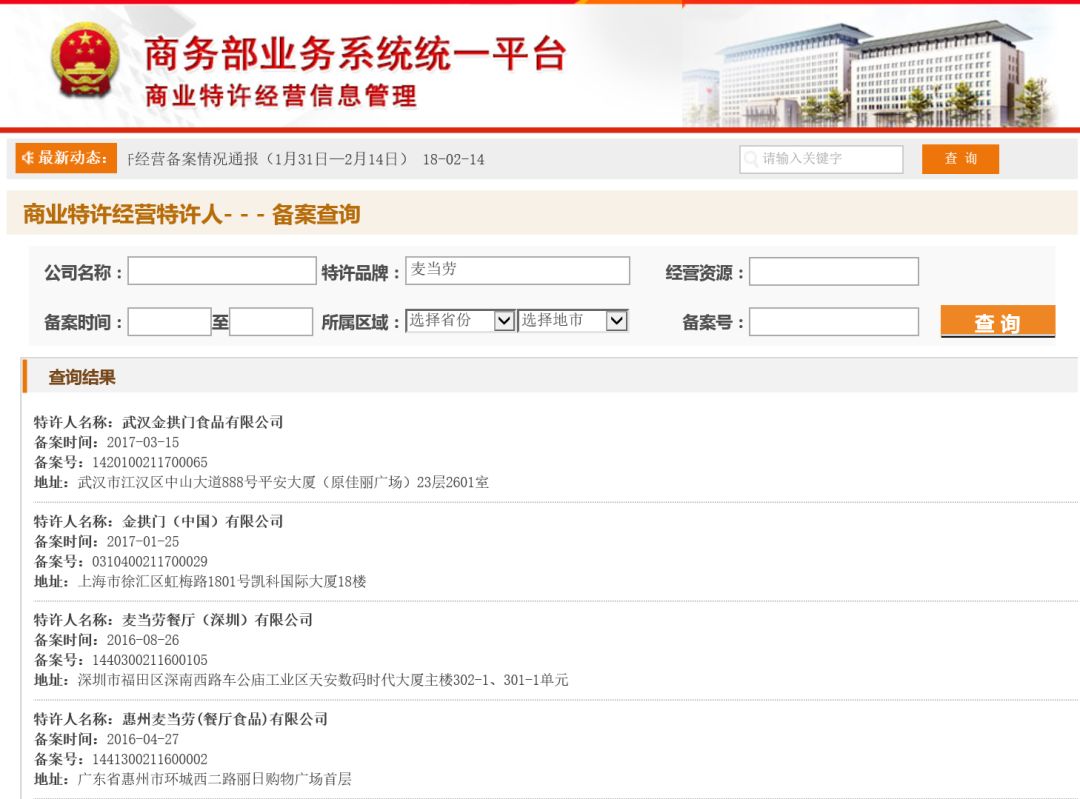Click the speaker icon beside 最新动态

28,158
